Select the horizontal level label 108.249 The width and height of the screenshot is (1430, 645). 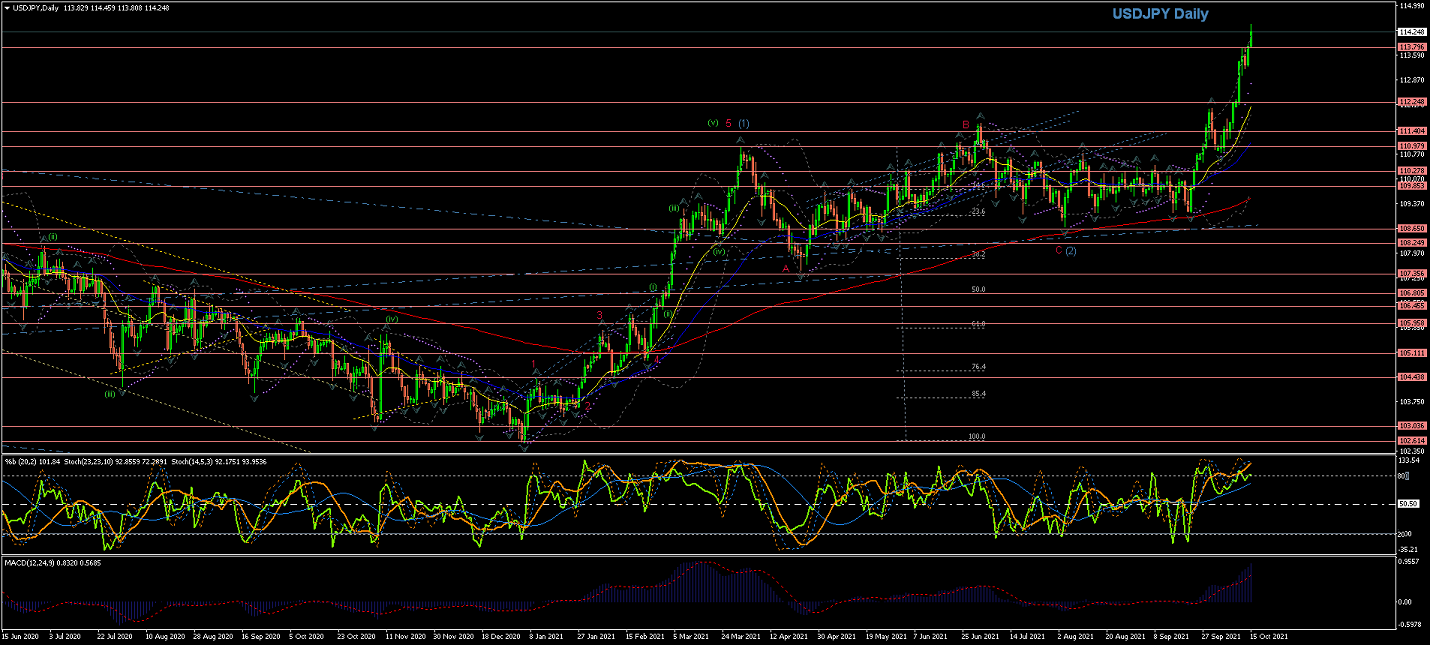pyautogui.click(x=1411, y=243)
